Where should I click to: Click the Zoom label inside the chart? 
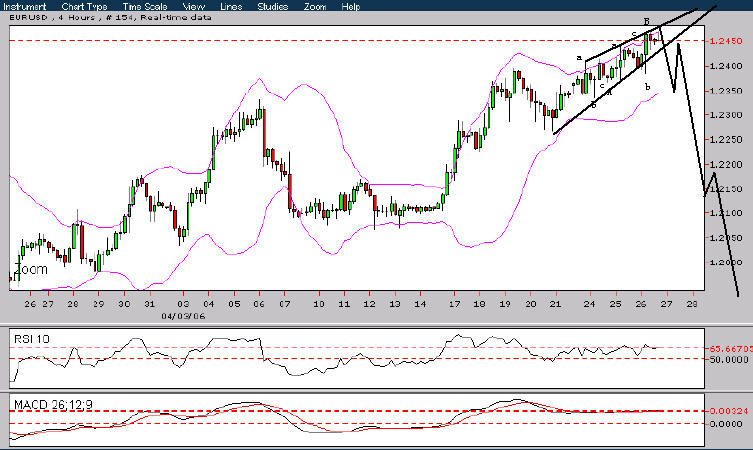[x=30, y=270]
